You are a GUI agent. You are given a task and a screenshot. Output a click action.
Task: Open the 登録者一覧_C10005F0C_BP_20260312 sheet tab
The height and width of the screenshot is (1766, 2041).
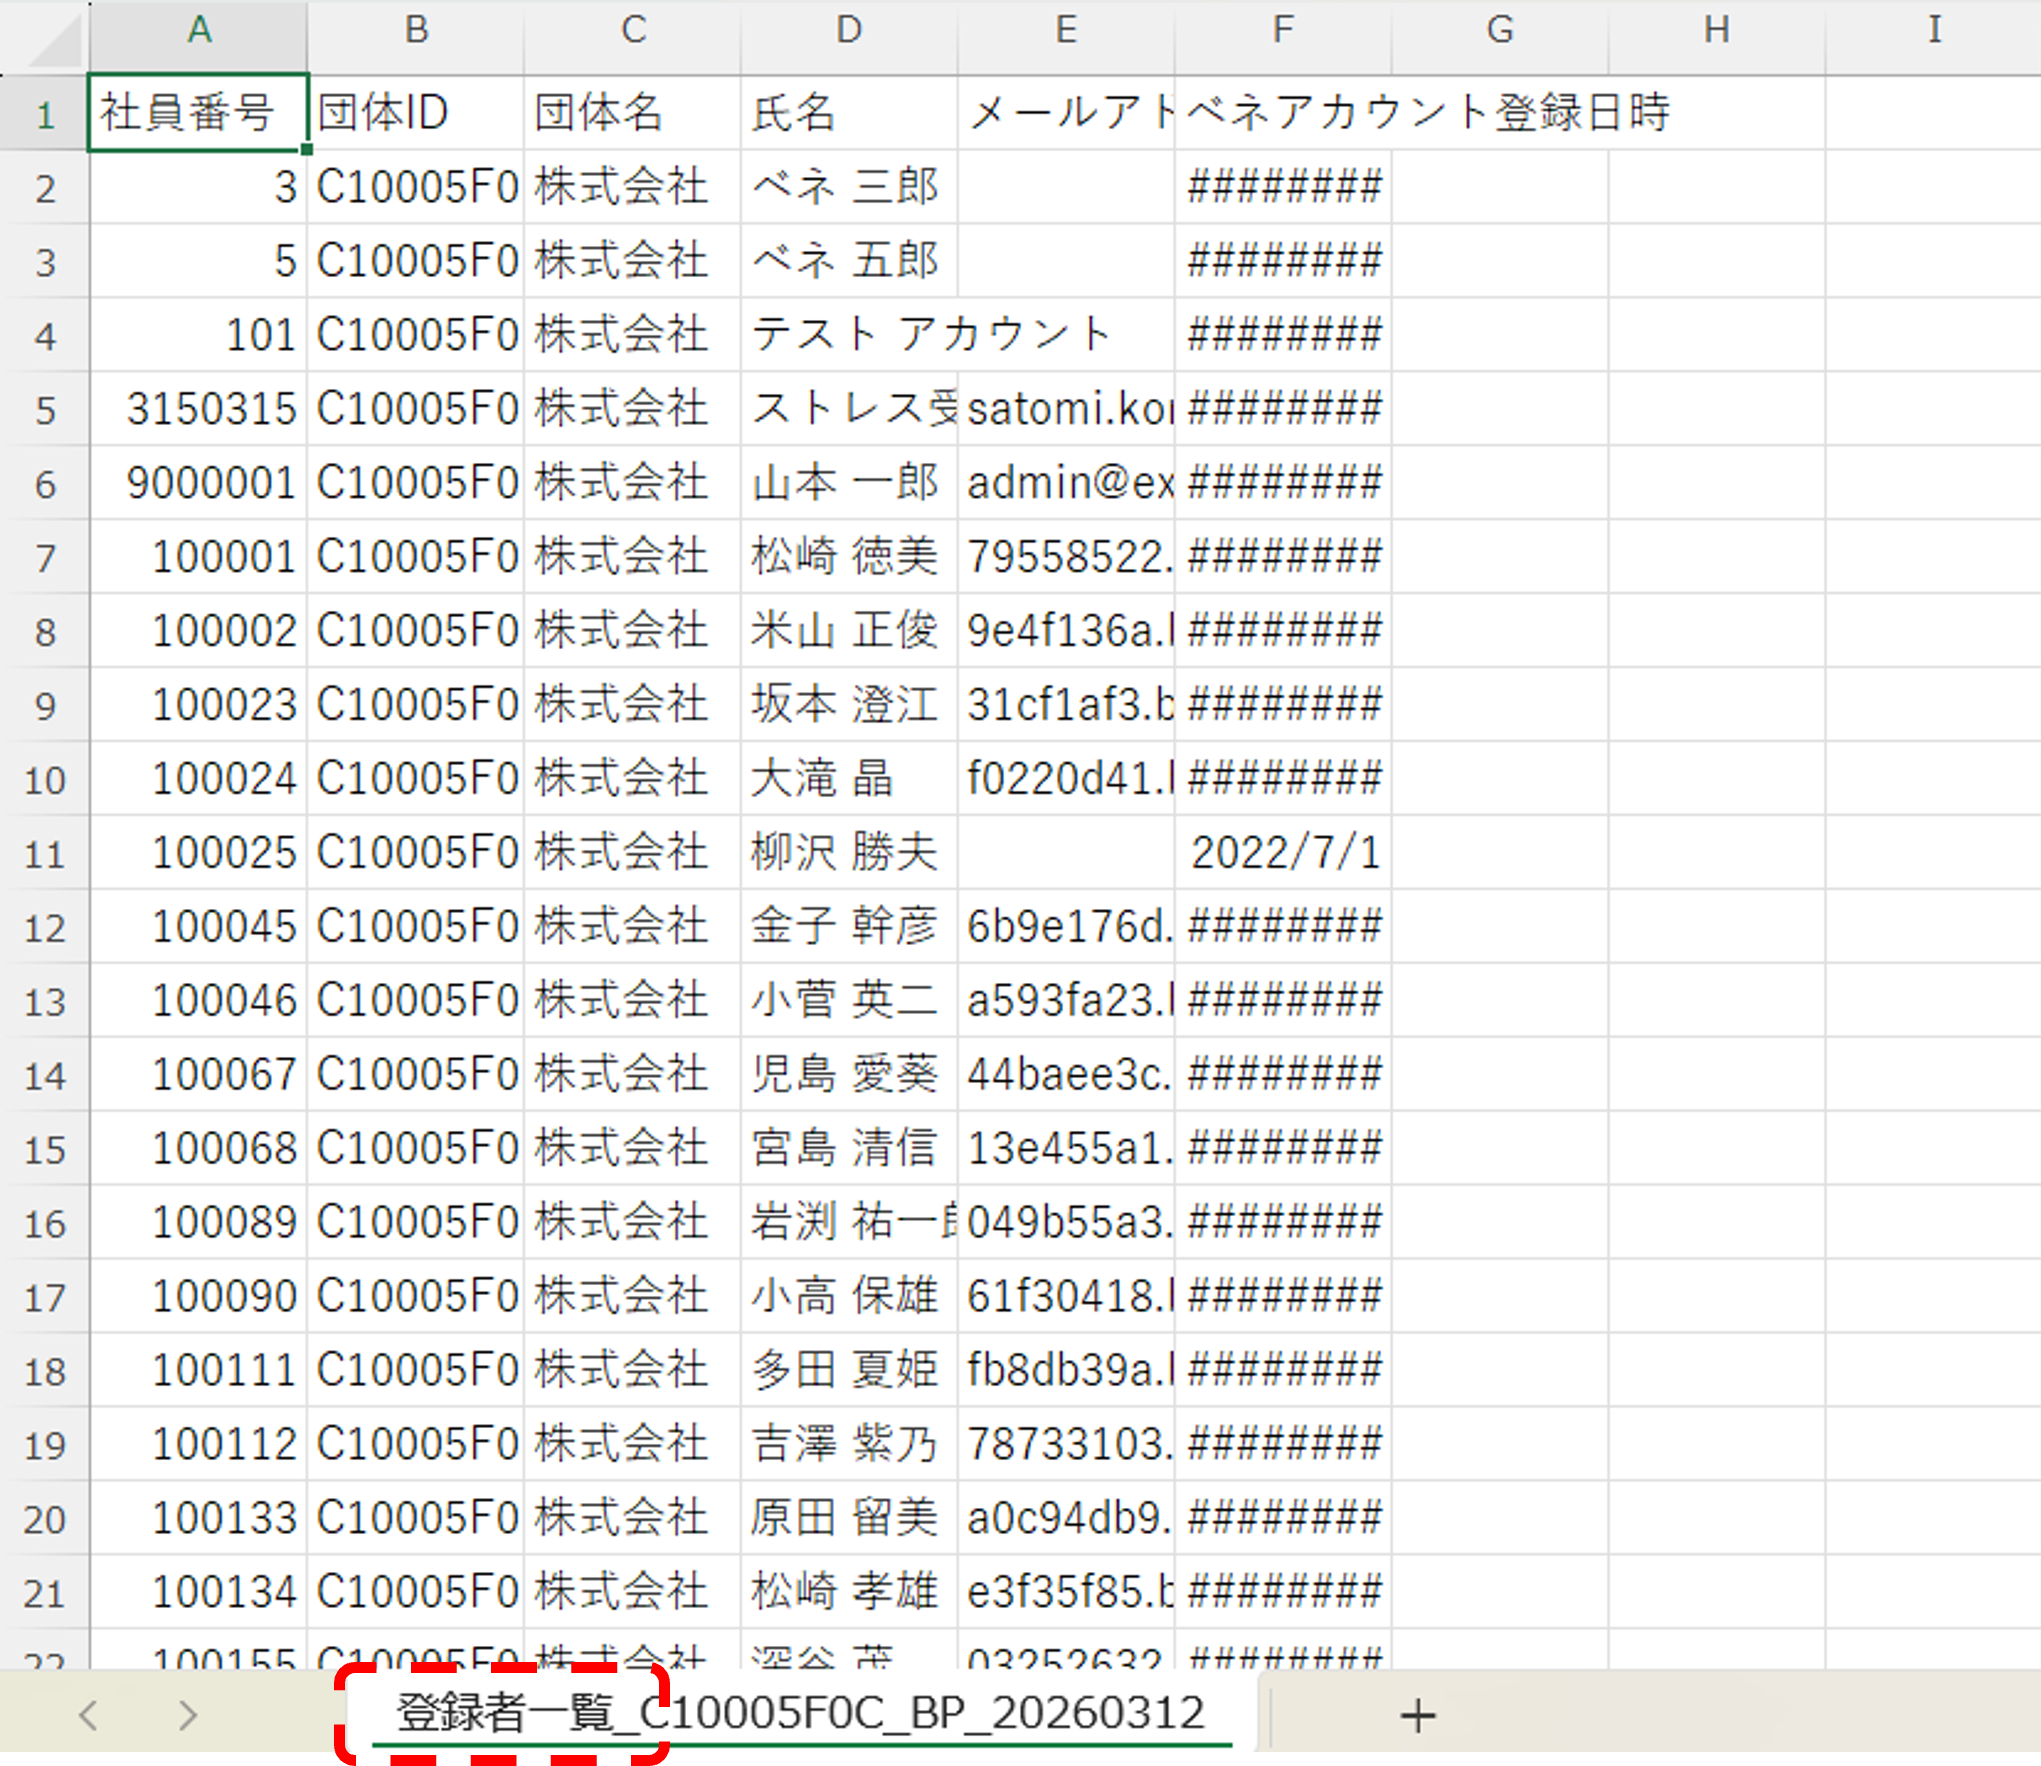point(800,1712)
